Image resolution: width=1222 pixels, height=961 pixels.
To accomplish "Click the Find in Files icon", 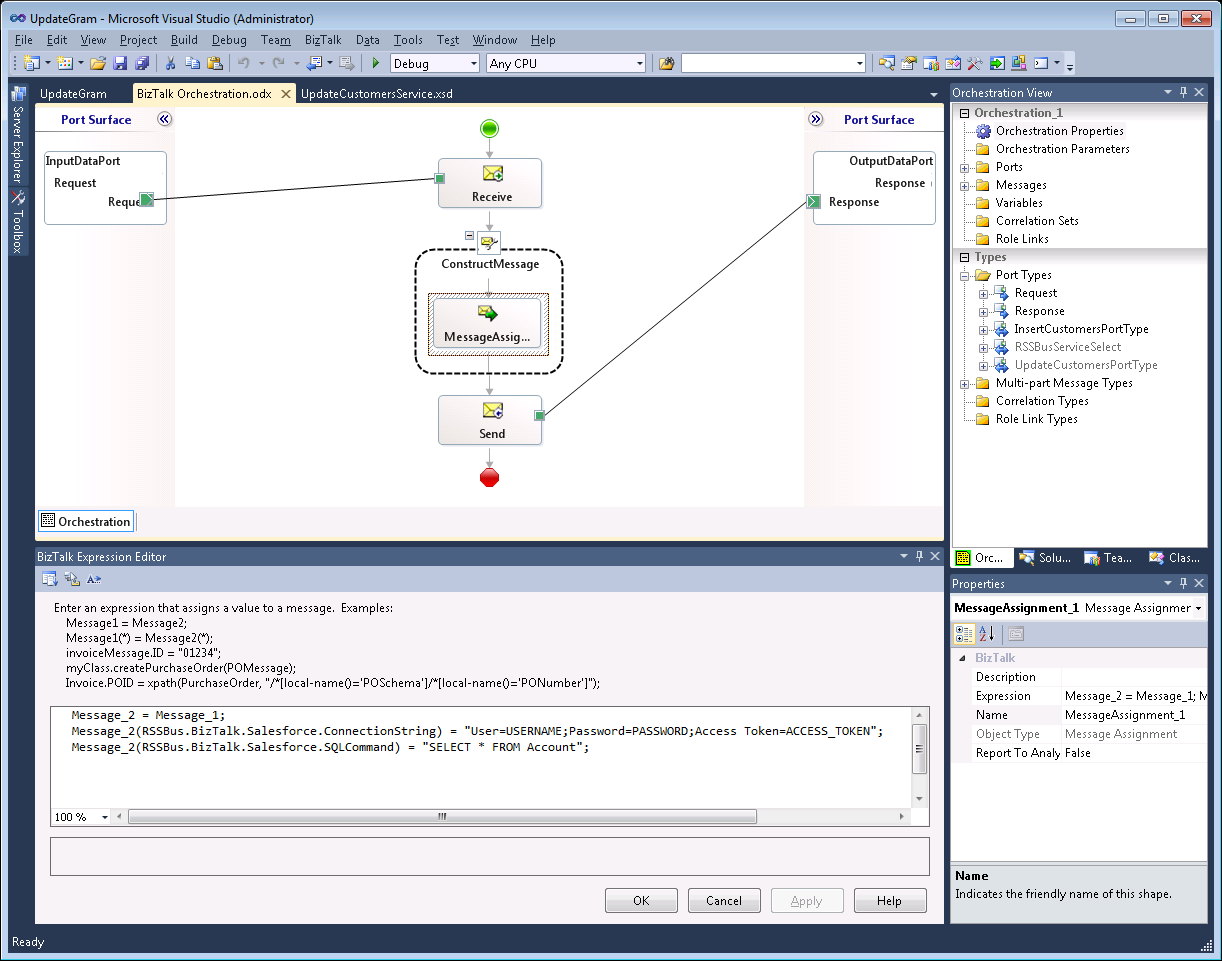I will click(x=667, y=63).
